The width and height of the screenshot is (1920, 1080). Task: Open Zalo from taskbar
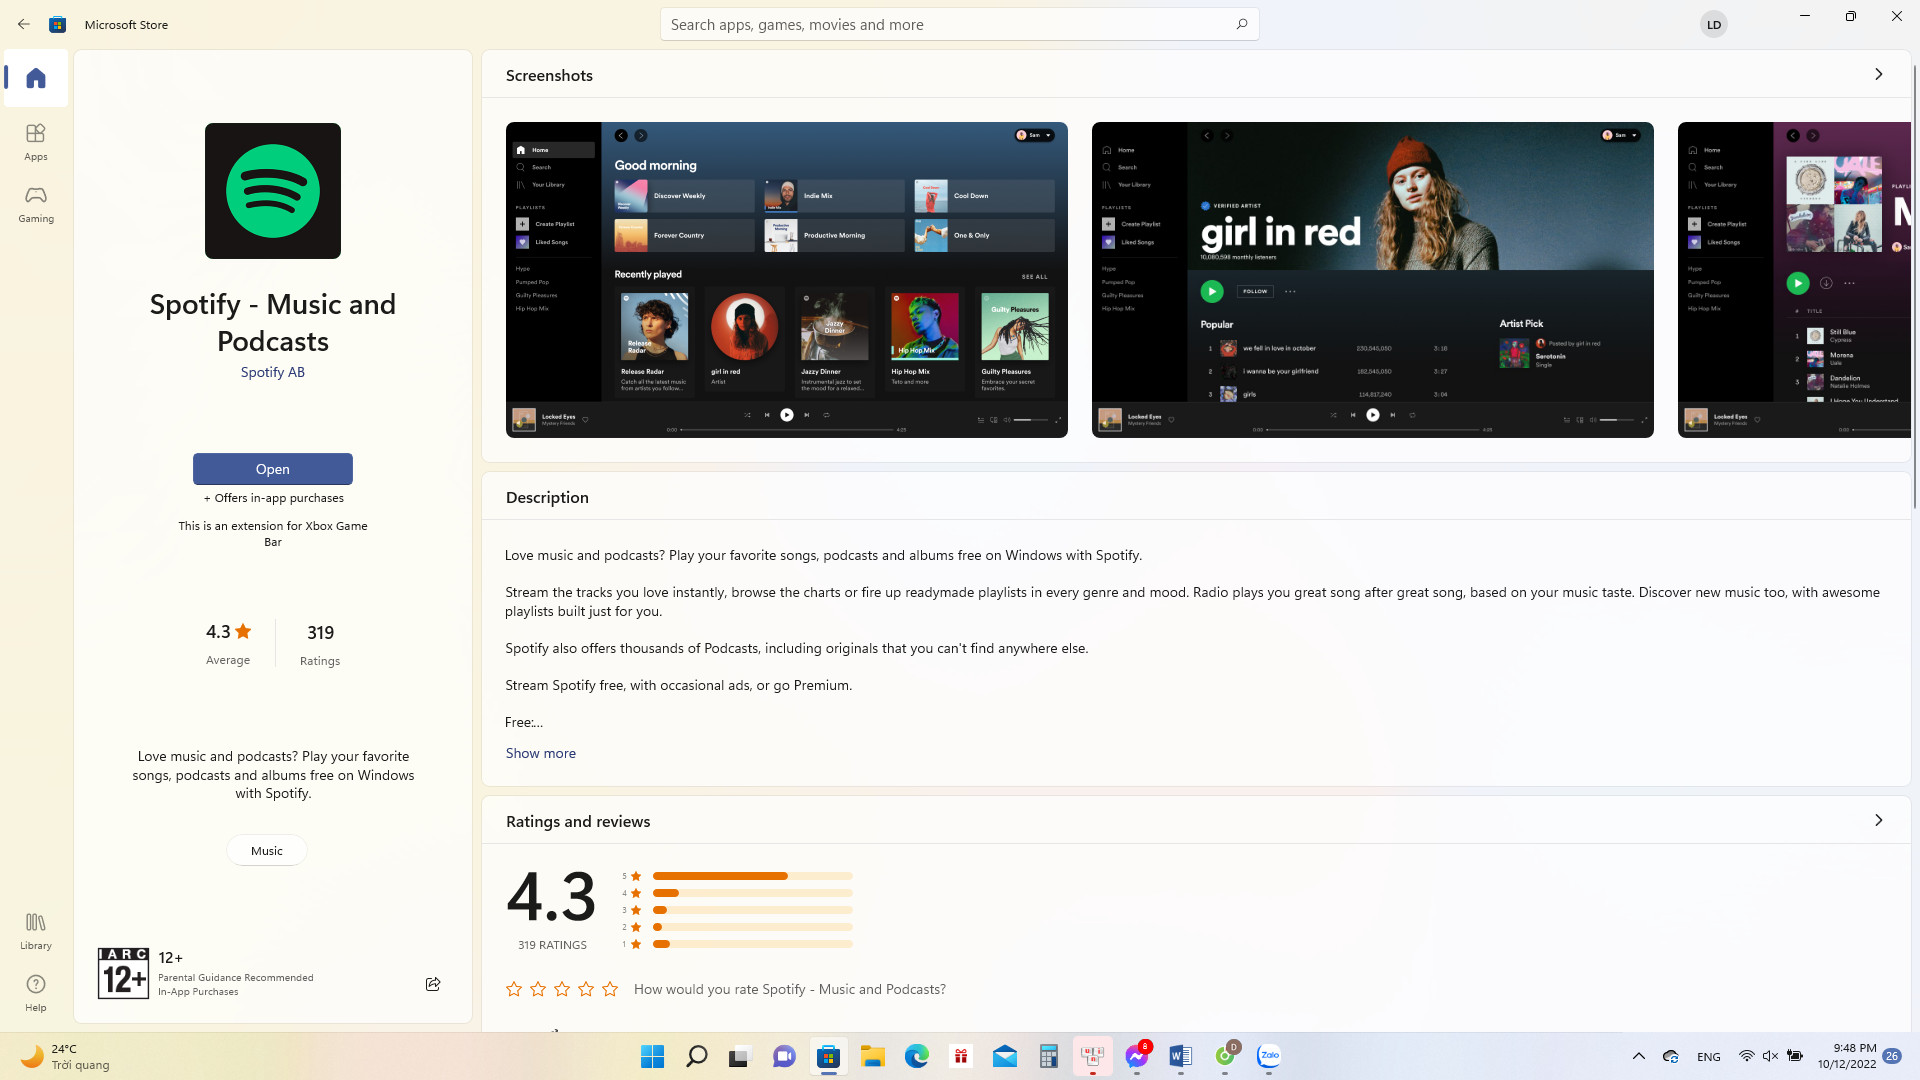[1268, 1056]
